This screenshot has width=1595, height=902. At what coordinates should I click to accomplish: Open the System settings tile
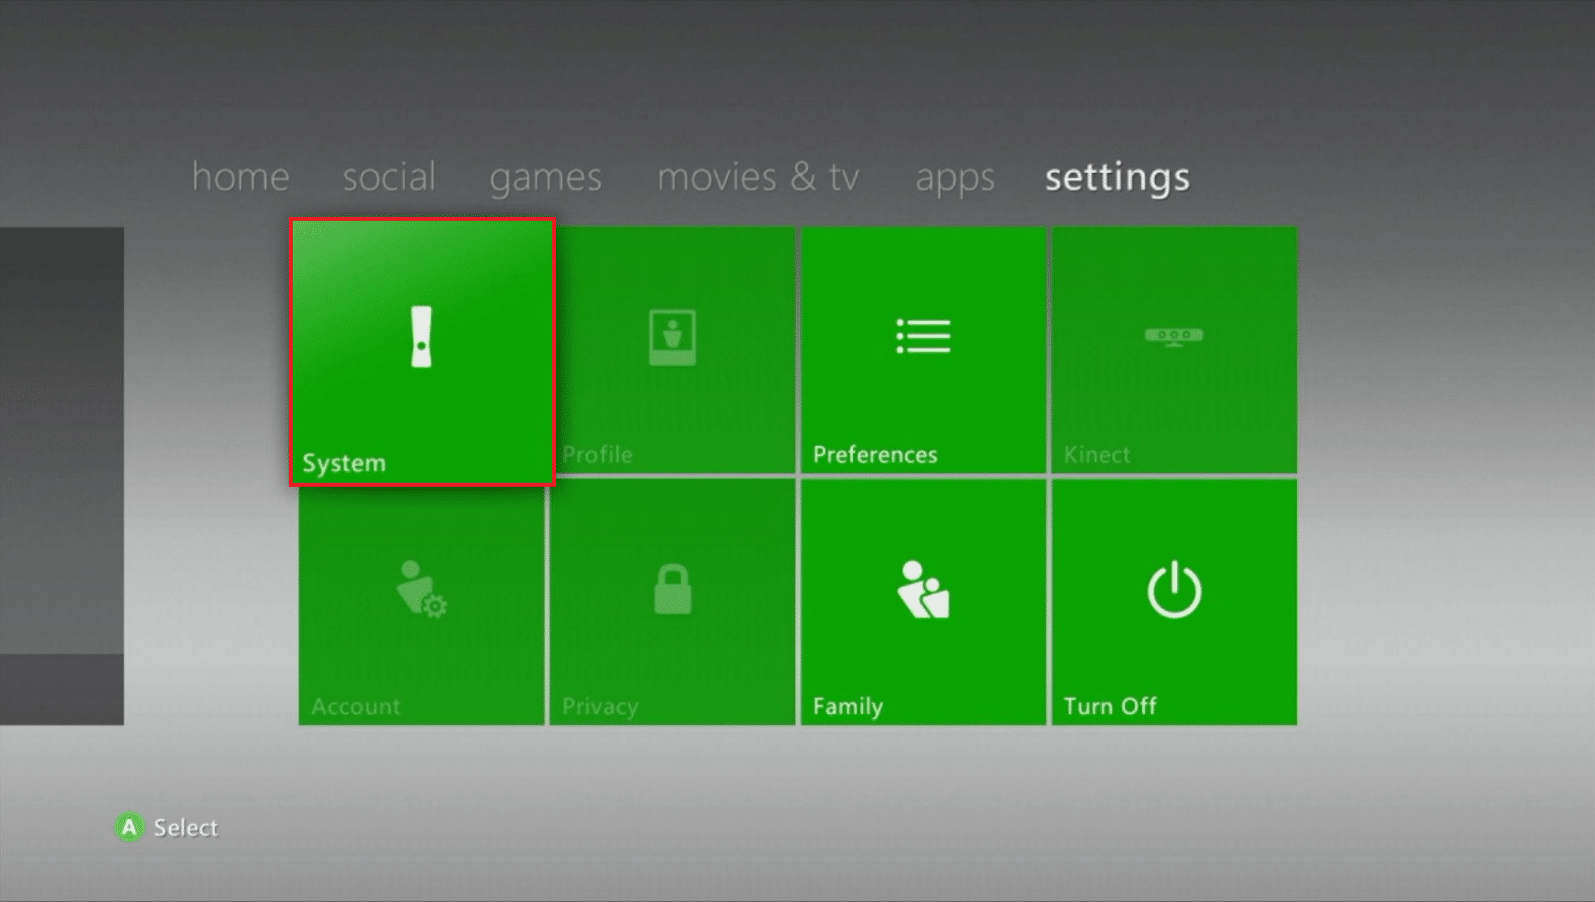click(422, 352)
